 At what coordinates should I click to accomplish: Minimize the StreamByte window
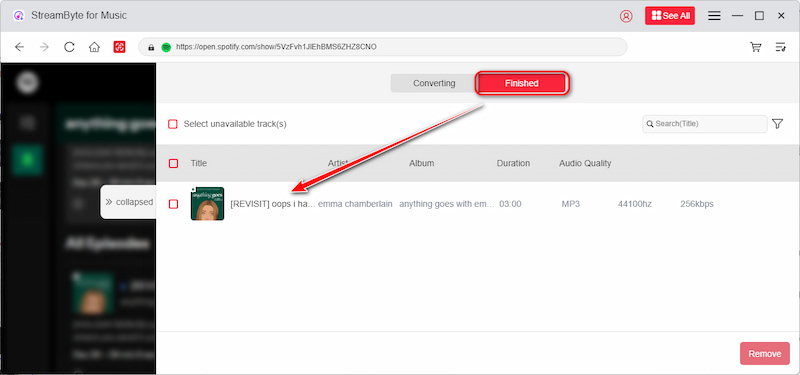point(737,16)
